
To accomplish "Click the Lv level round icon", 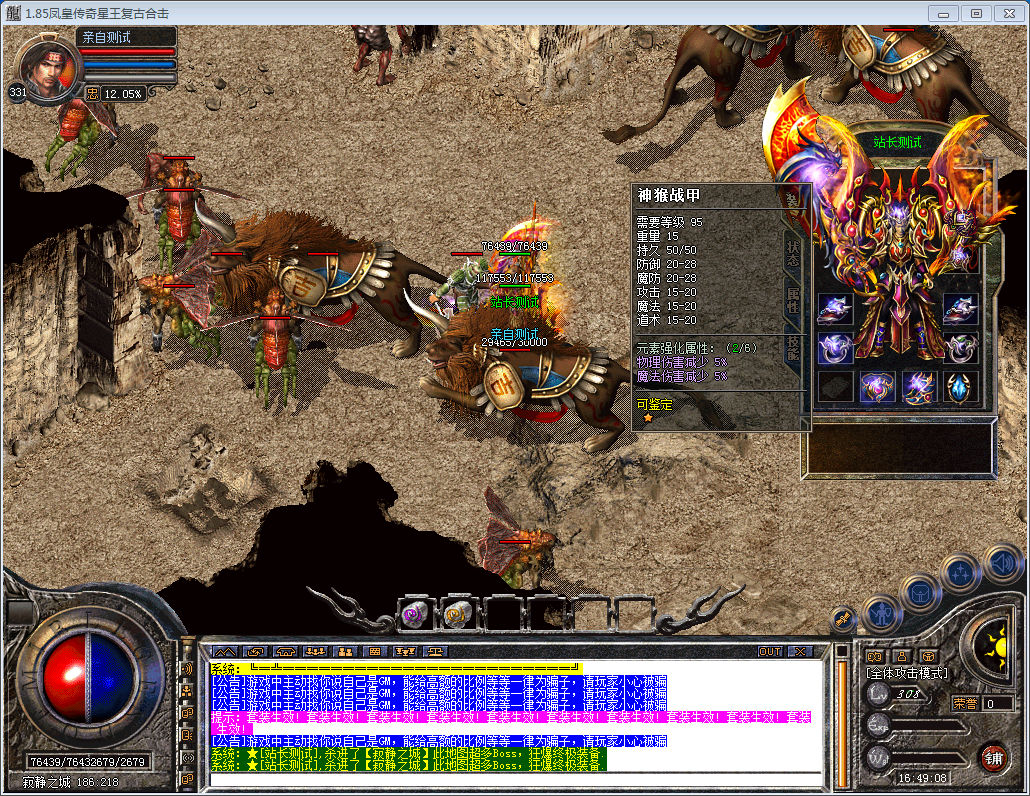I will tap(878, 693).
